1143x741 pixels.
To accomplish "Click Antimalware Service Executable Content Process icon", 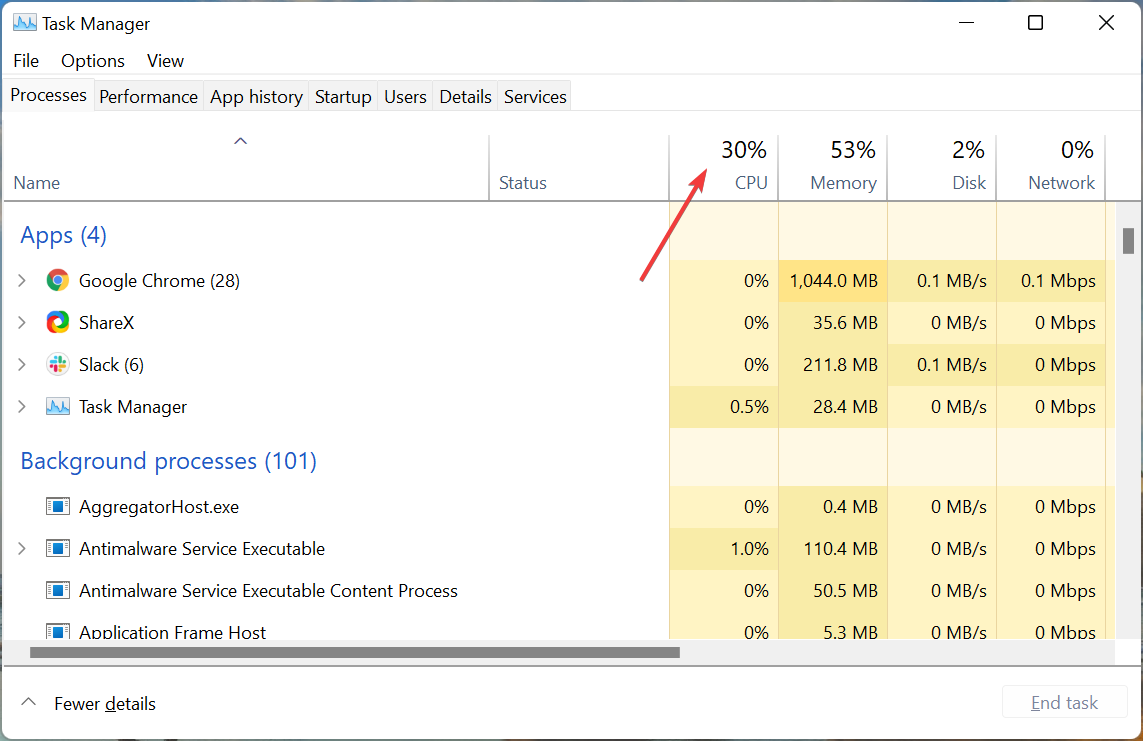I will point(58,590).
